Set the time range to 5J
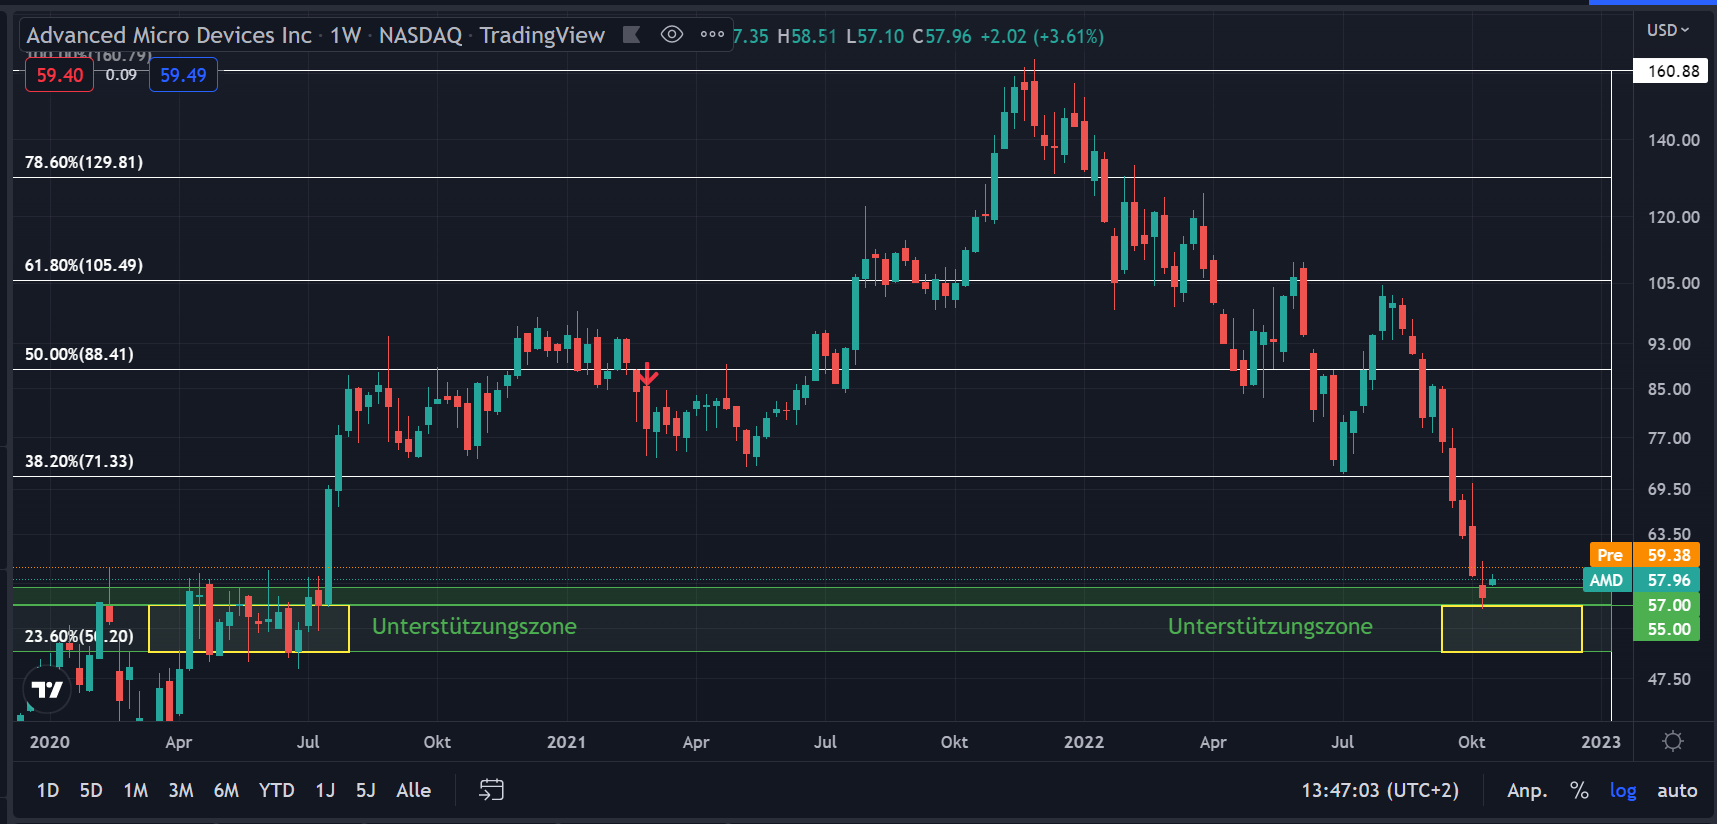The width and height of the screenshot is (1717, 824). pos(366,790)
